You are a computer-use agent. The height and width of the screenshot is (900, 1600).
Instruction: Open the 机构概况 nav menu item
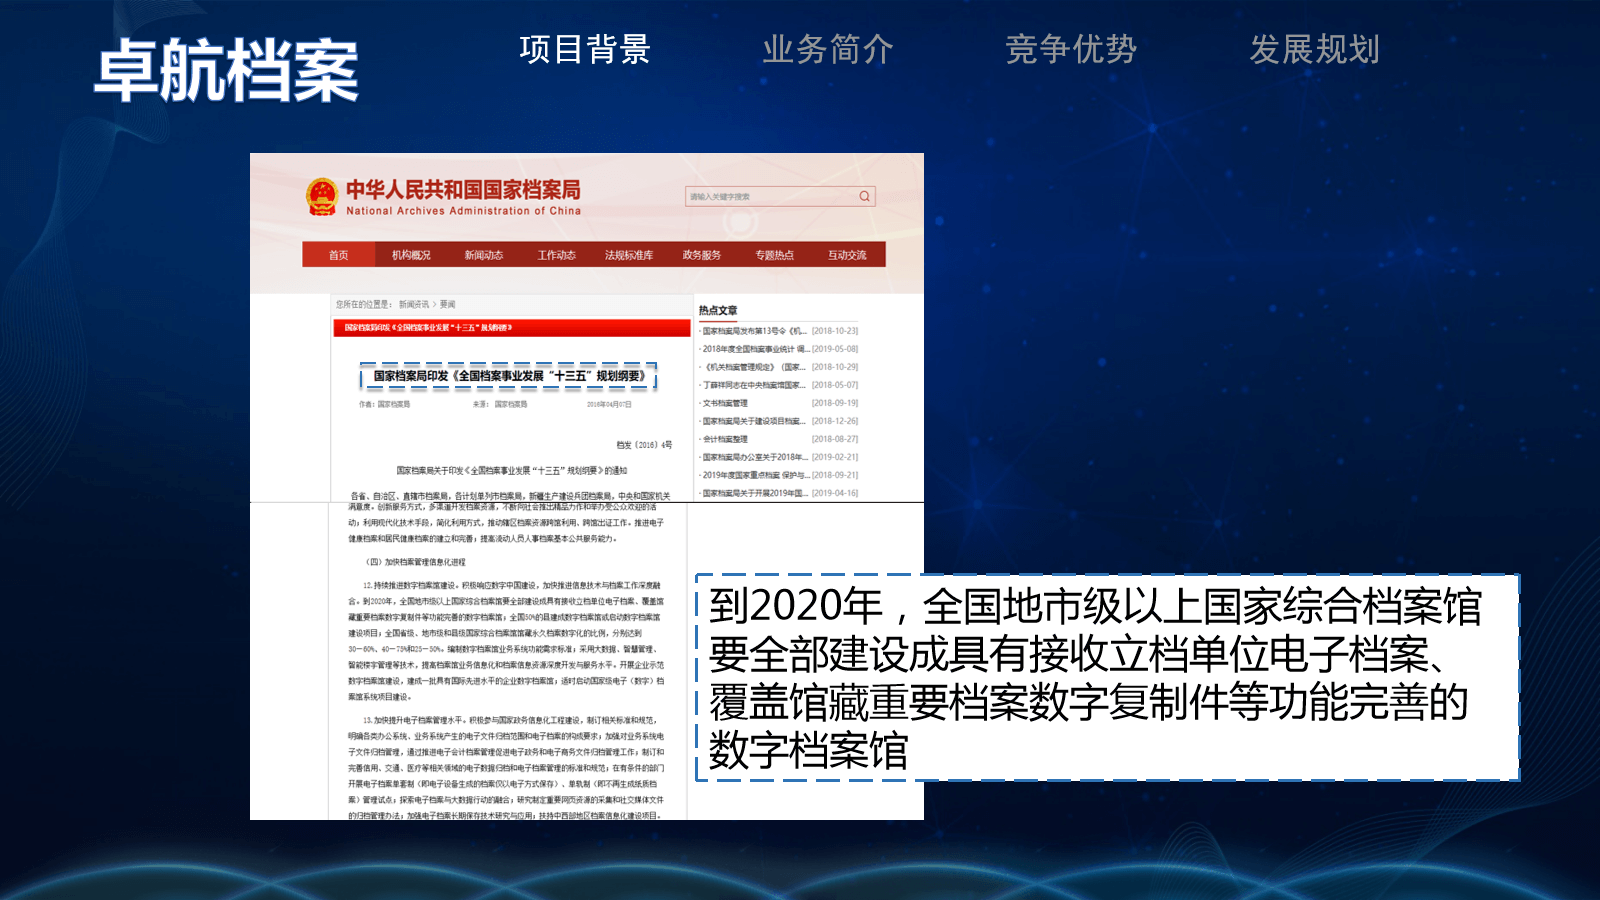411,255
